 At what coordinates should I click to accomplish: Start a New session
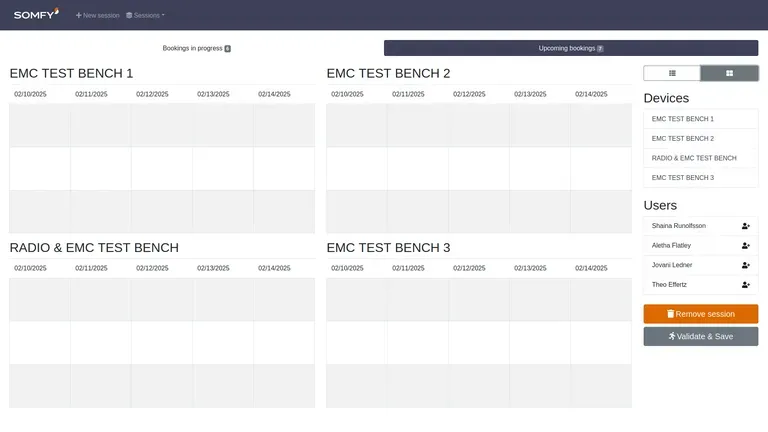[x=98, y=16]
